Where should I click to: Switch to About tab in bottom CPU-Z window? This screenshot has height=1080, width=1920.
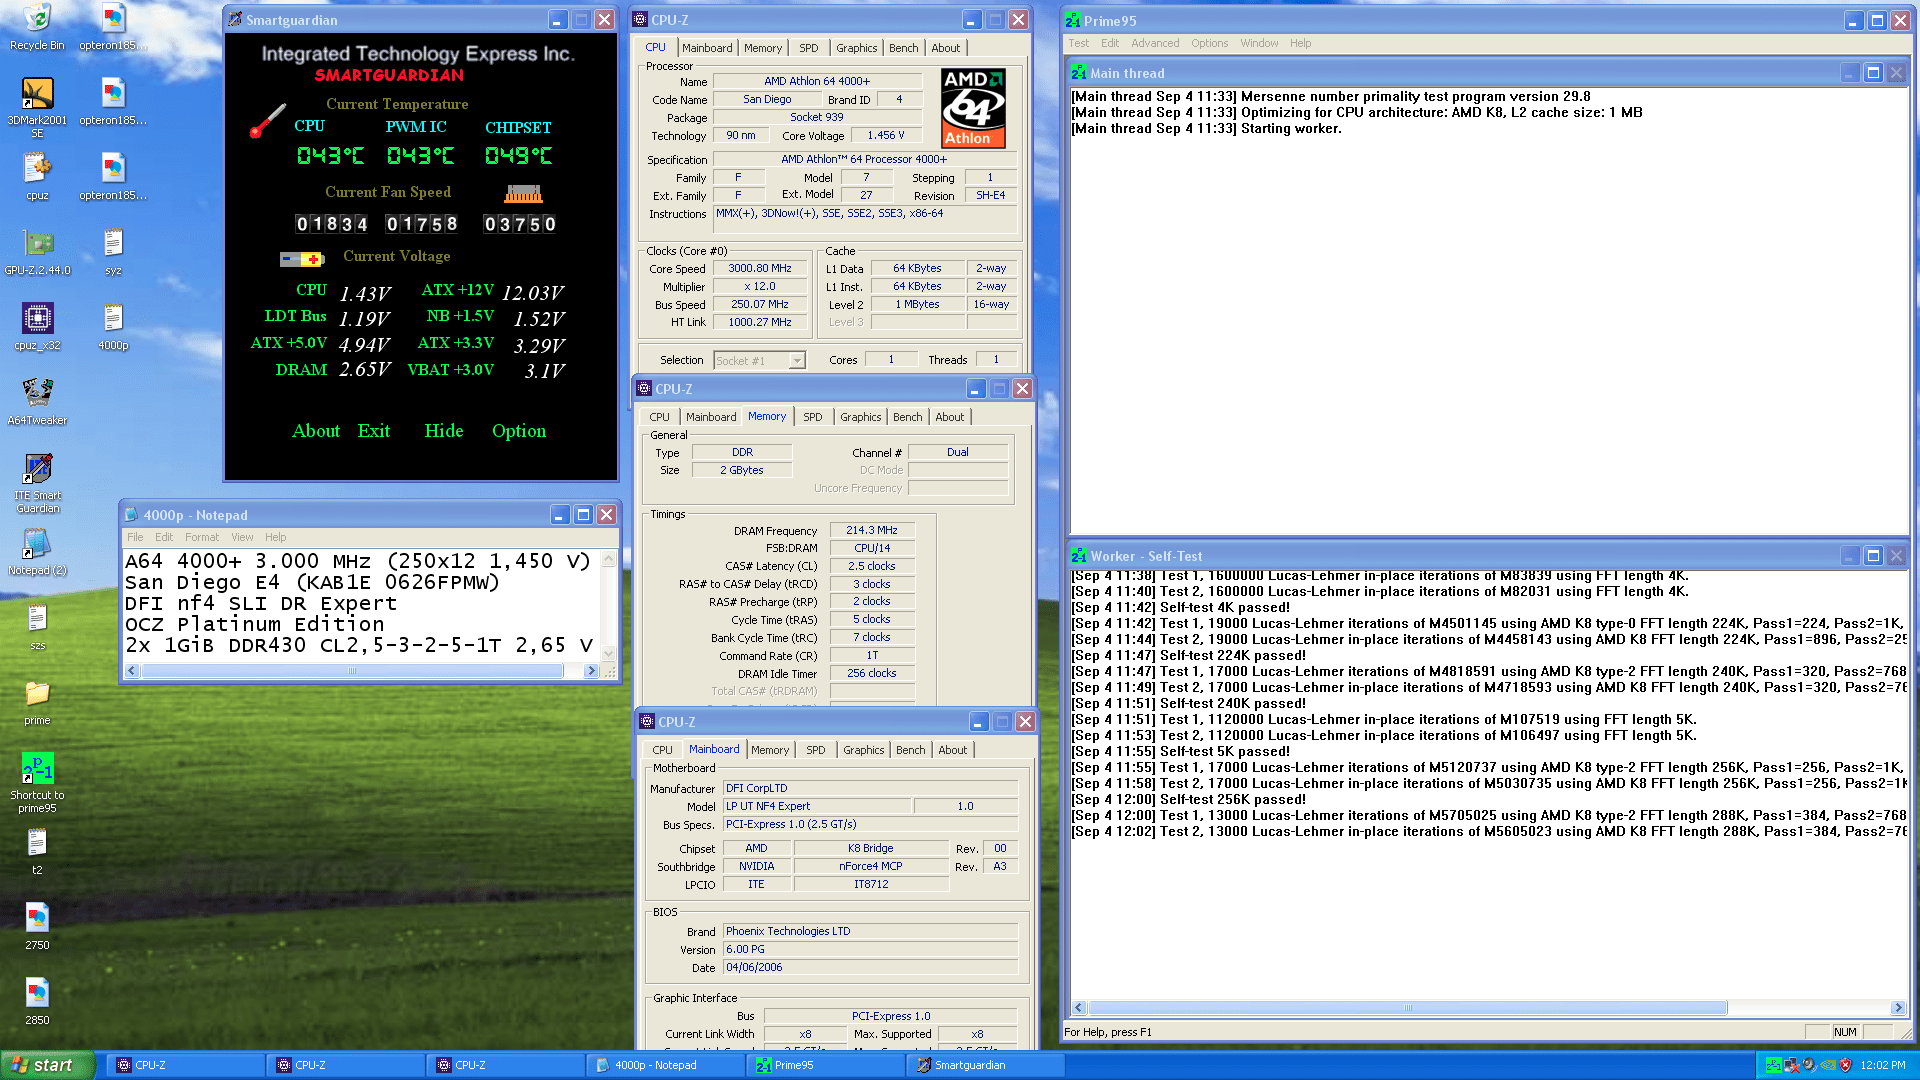click(952, 750)
